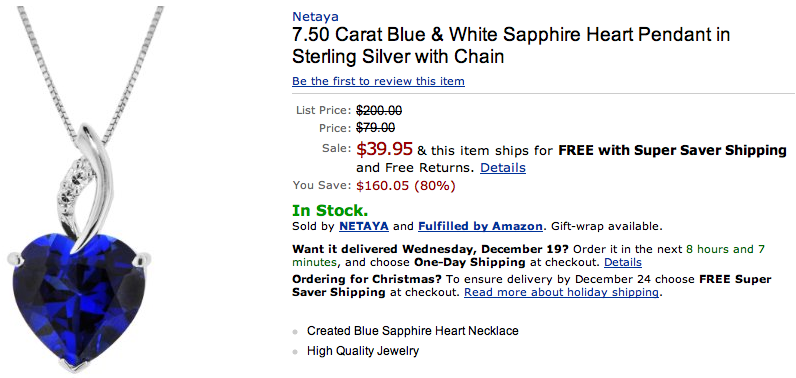
Task: Visit the NETAYA seller page link
Action: pos(363,226)
